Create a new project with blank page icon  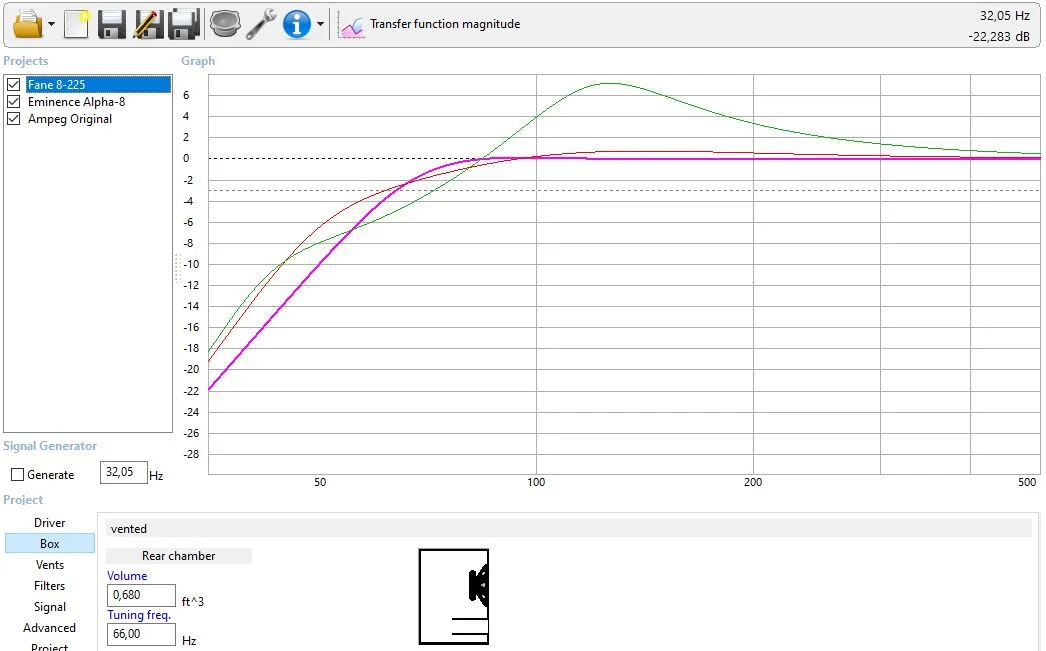(x=77, y=24)
